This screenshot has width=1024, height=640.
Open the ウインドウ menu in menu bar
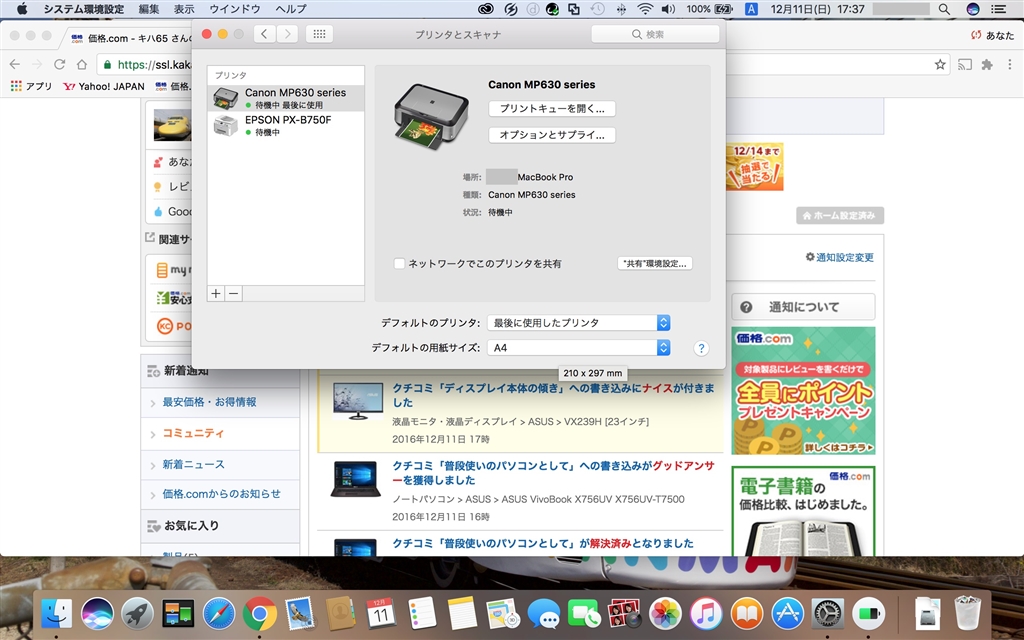click(x=235, y=9)
